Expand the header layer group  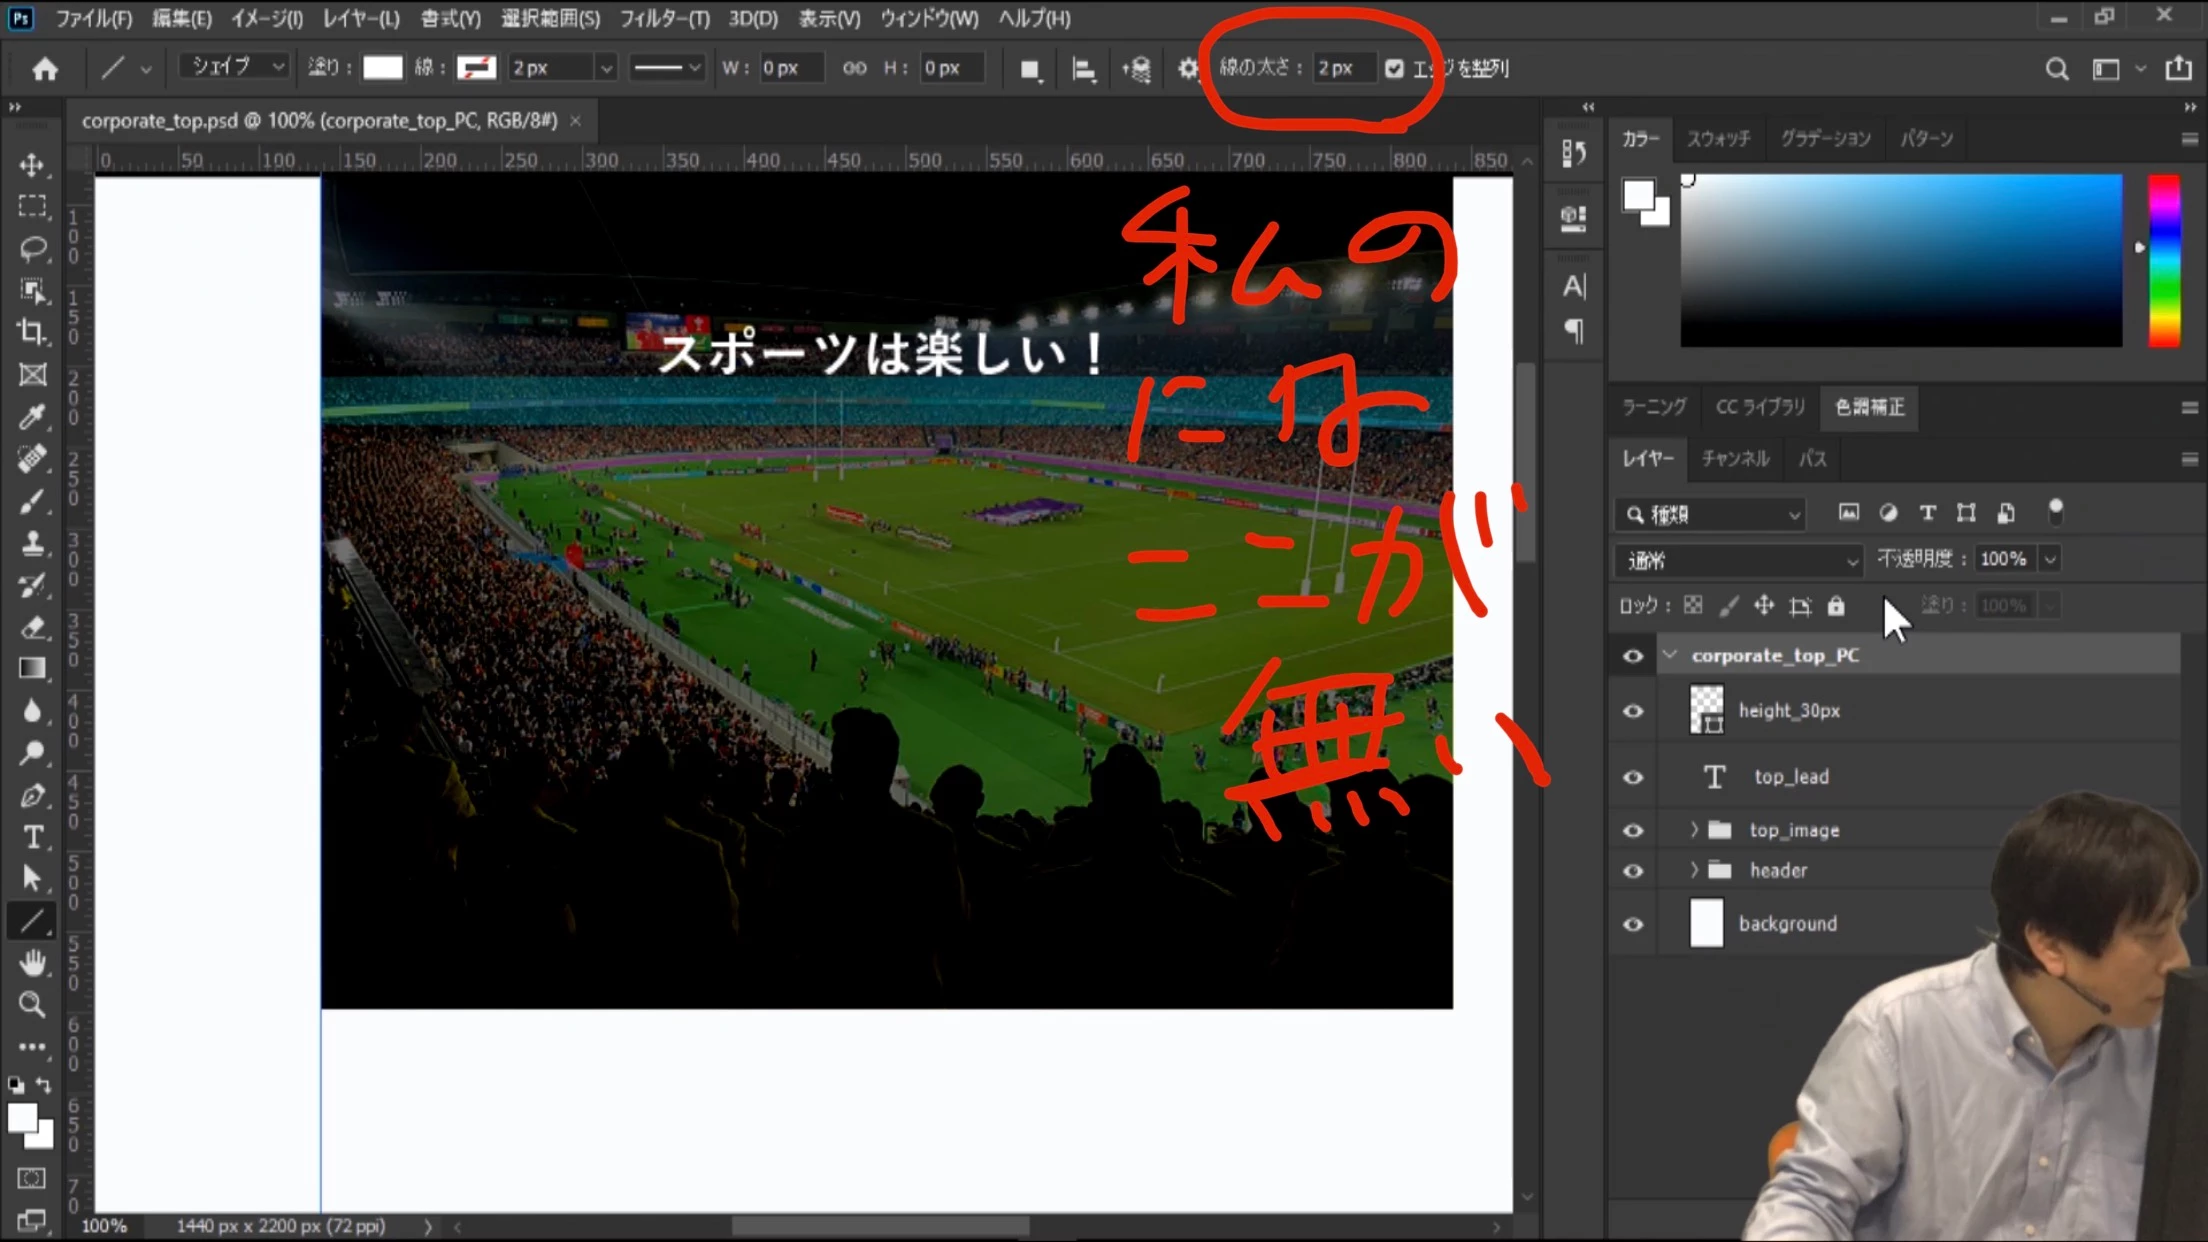[1694, 870]
